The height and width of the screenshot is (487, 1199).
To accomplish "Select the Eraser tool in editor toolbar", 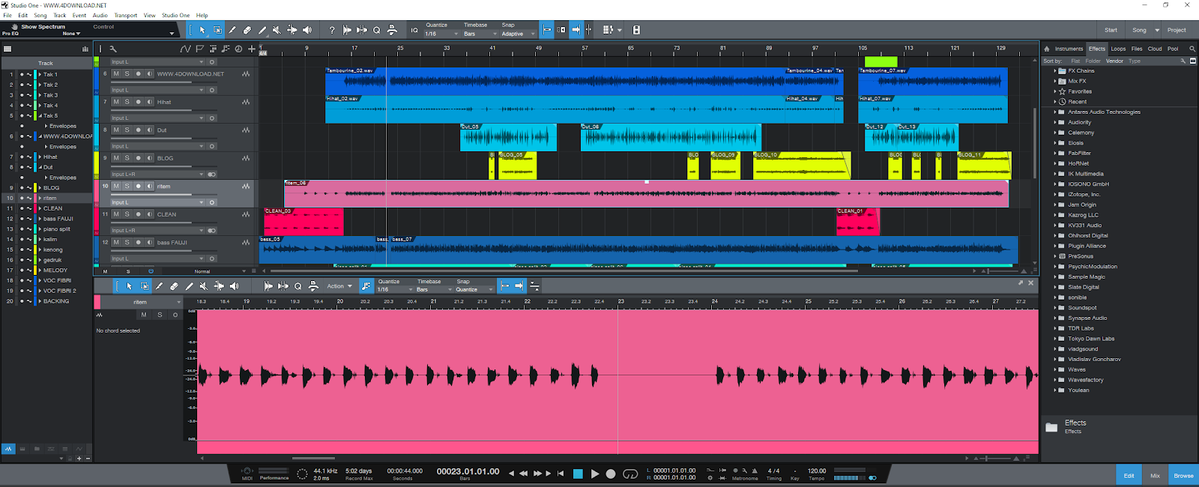I will pyautogui.click(x=174, y=286).
